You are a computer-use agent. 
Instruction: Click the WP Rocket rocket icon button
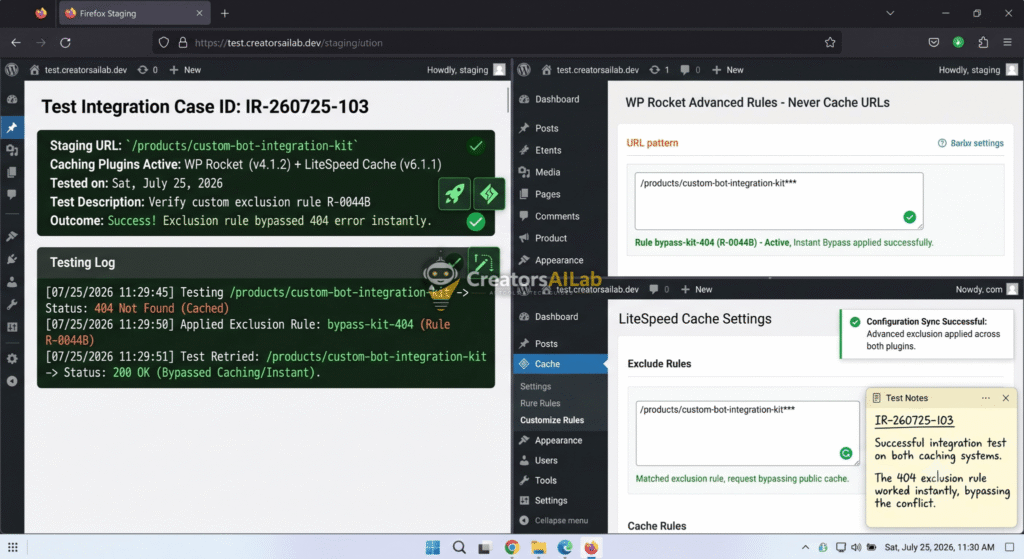[455, 194]
